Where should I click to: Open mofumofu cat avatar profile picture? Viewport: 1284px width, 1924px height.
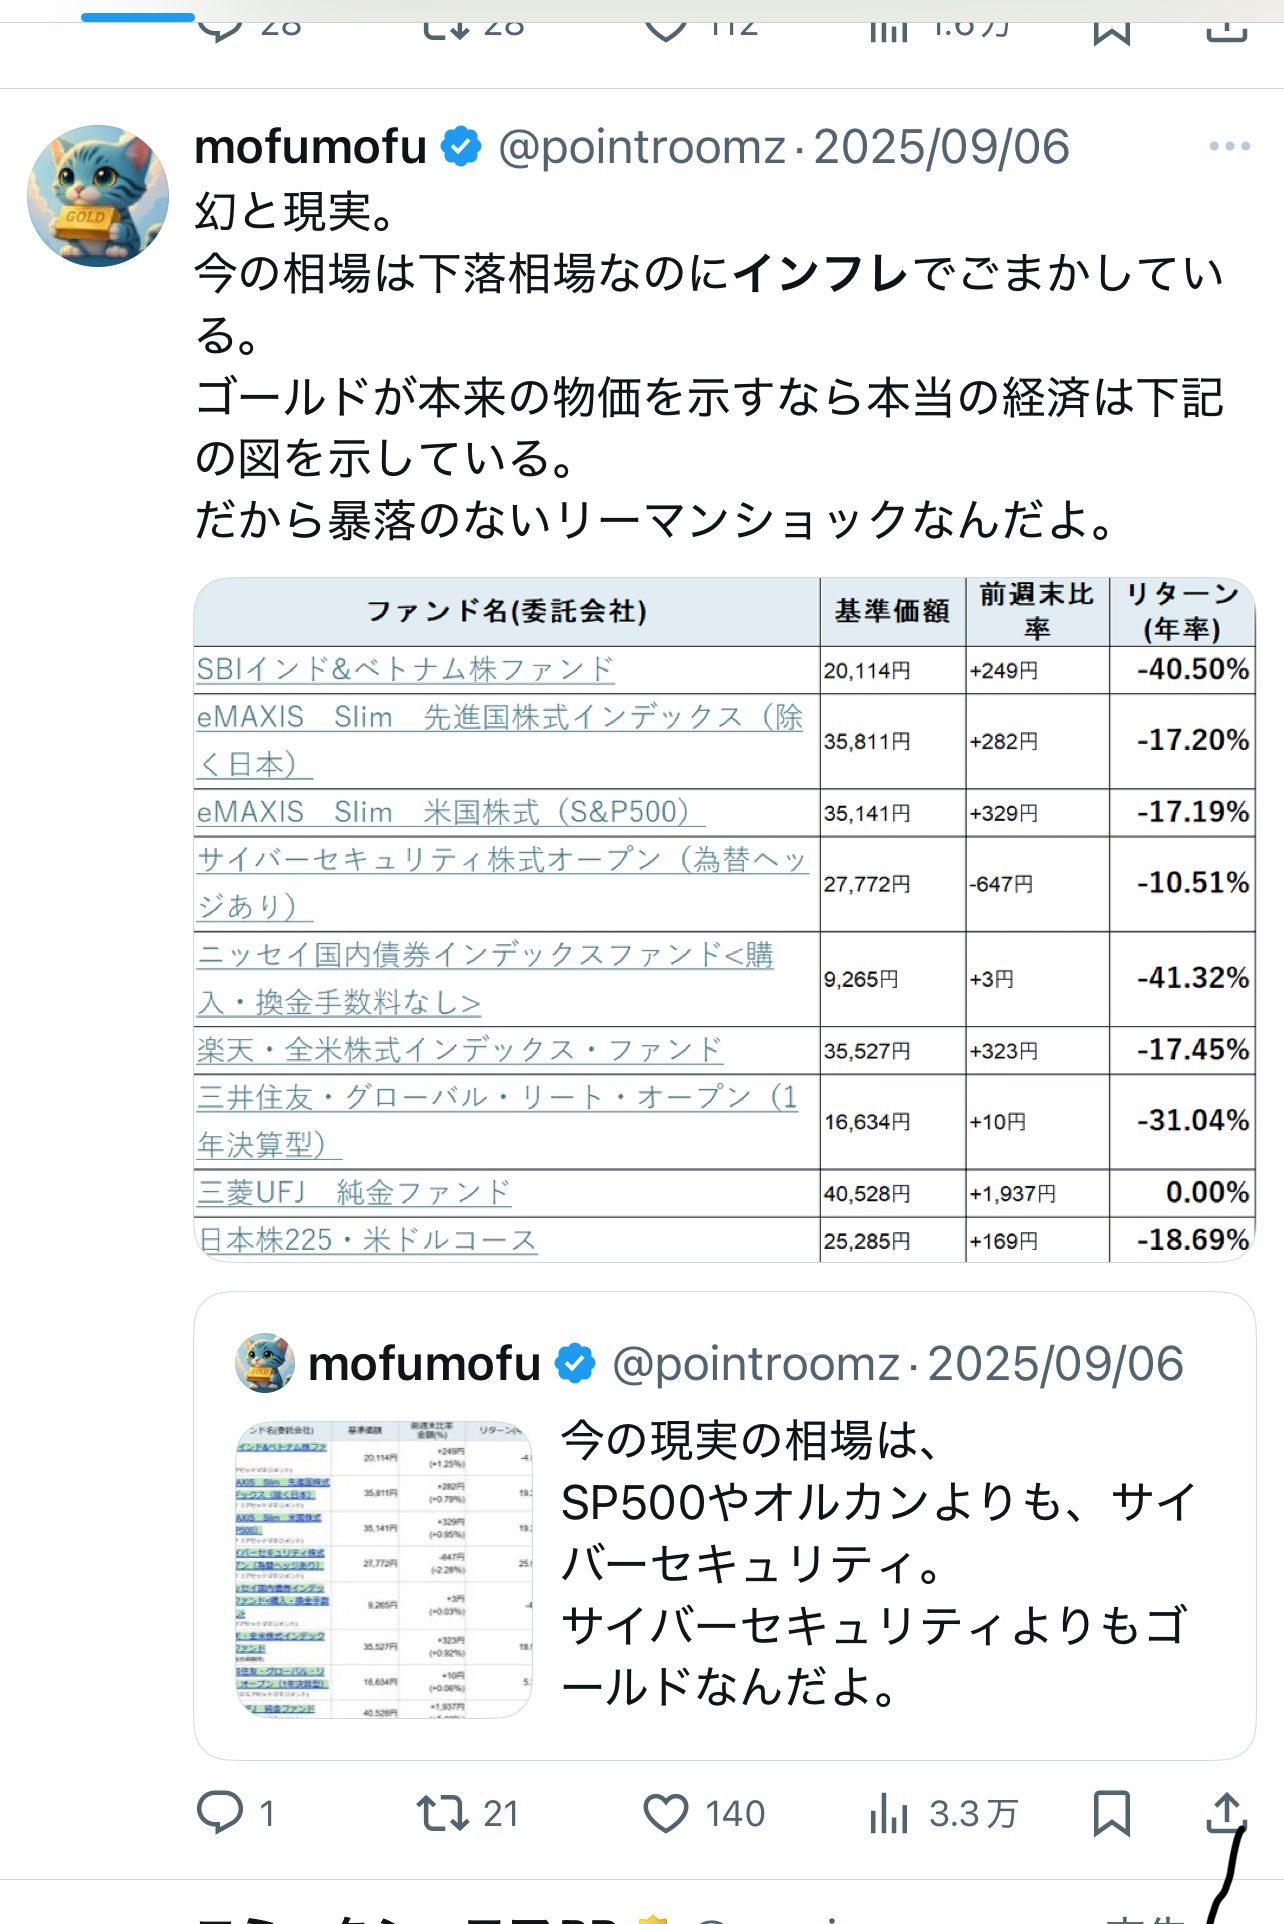tap(98, 196)
